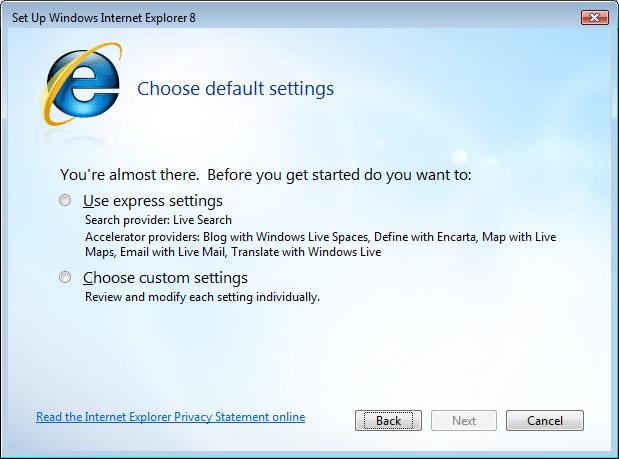
Task: Click the "Search provider: Live Search" text
Action: 158,220
